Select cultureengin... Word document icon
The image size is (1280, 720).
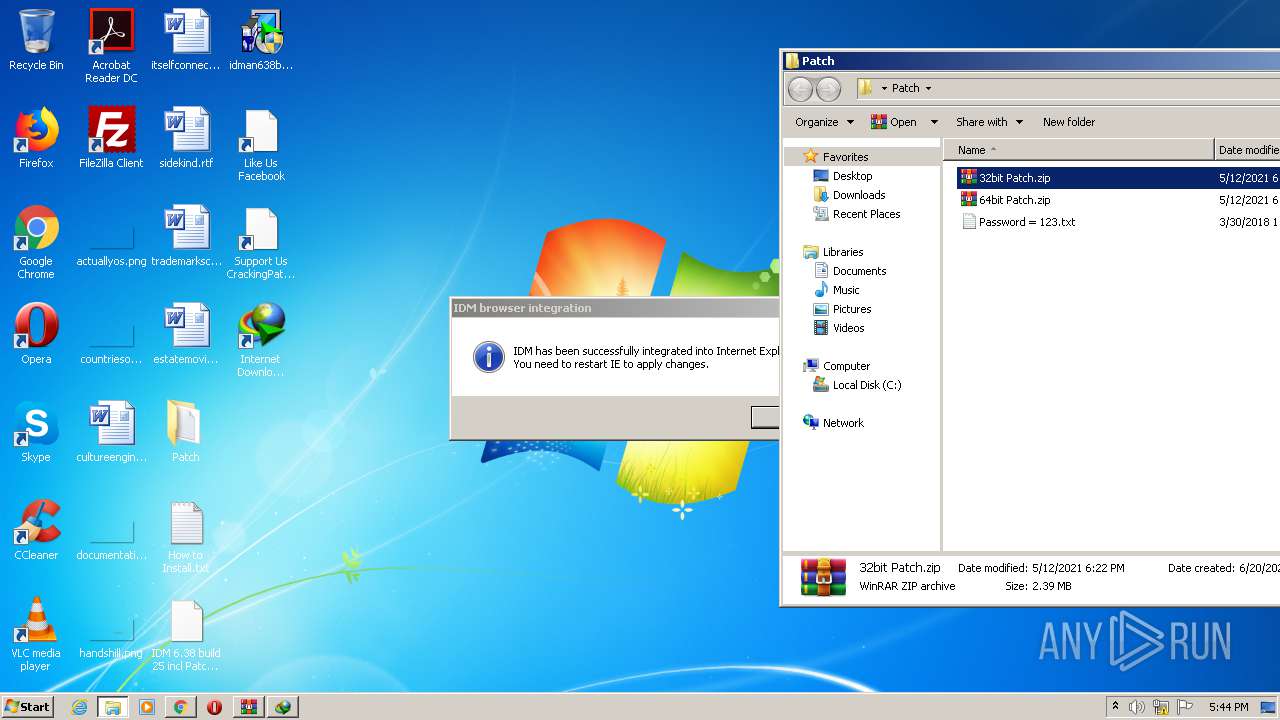point(111,433)
